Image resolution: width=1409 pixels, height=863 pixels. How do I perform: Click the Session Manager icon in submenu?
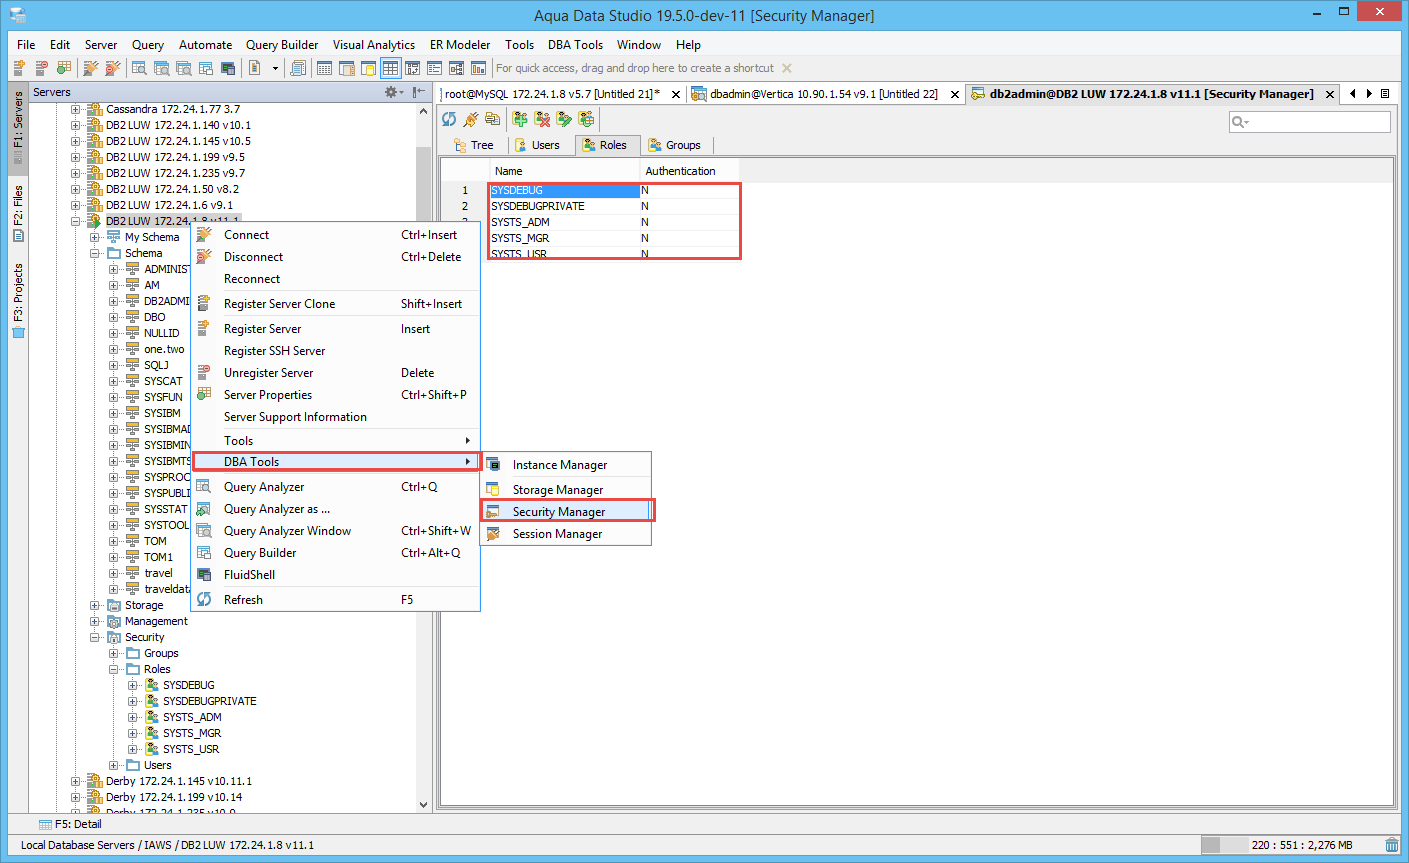pos(493,534)
